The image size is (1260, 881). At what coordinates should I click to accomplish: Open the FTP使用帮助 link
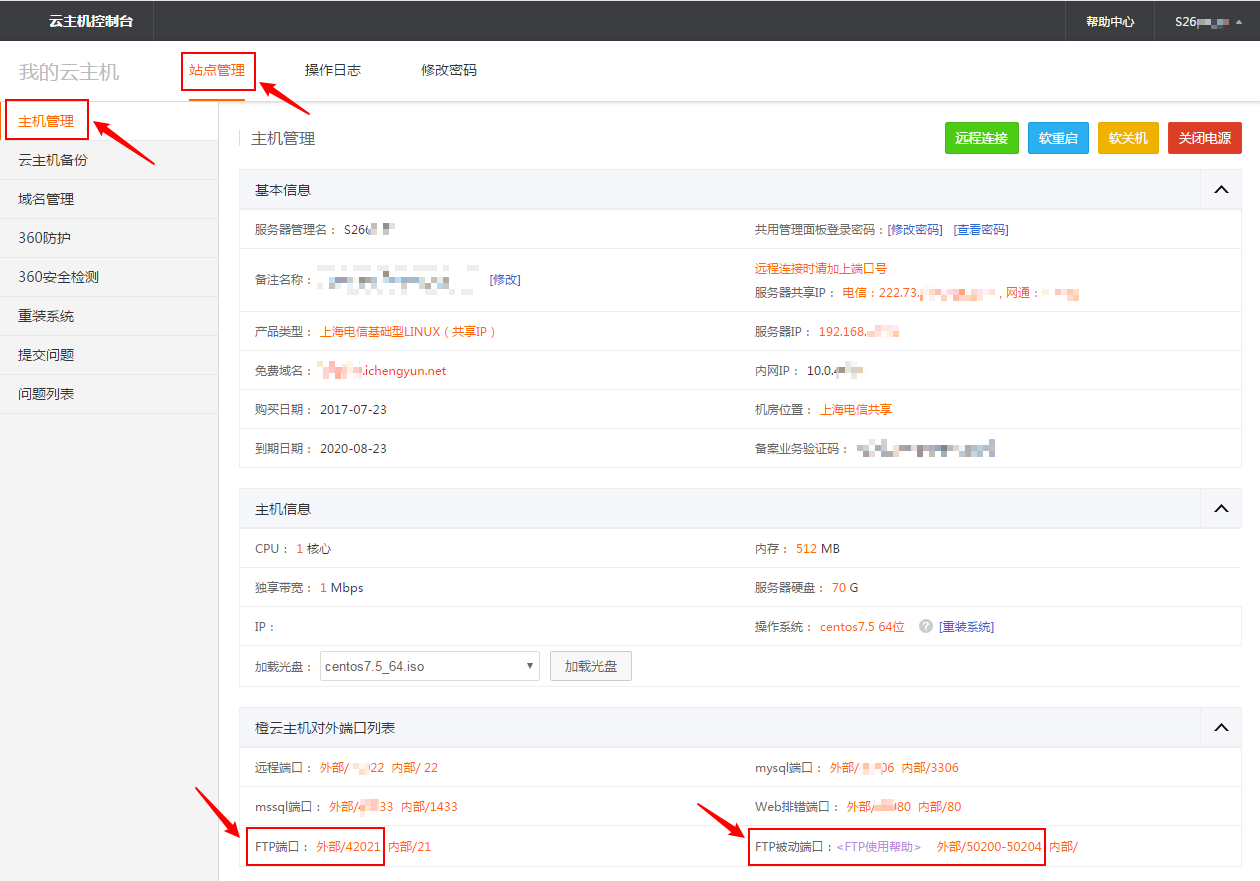click(x=878, y=847)
